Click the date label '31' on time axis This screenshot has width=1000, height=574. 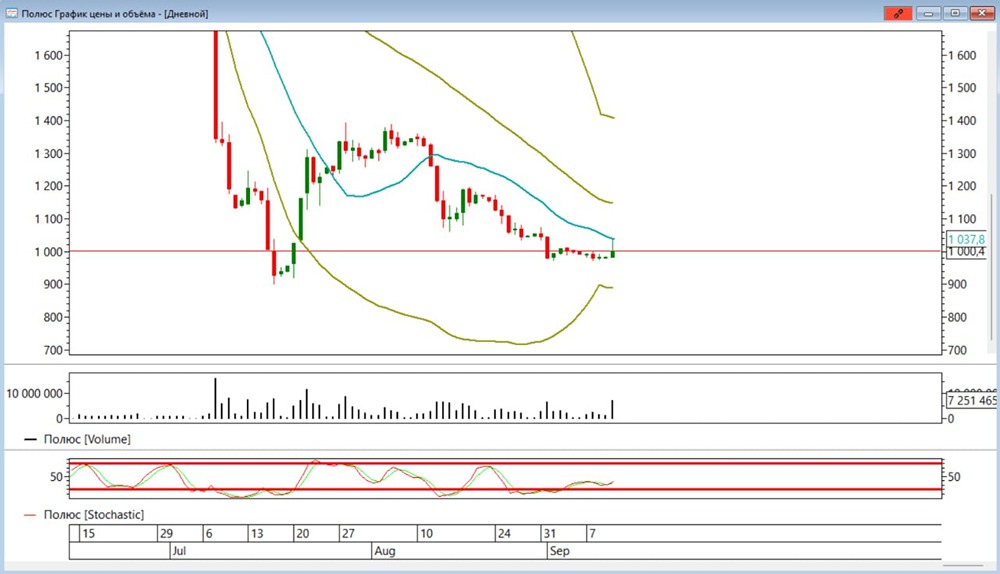click(550, 533)
